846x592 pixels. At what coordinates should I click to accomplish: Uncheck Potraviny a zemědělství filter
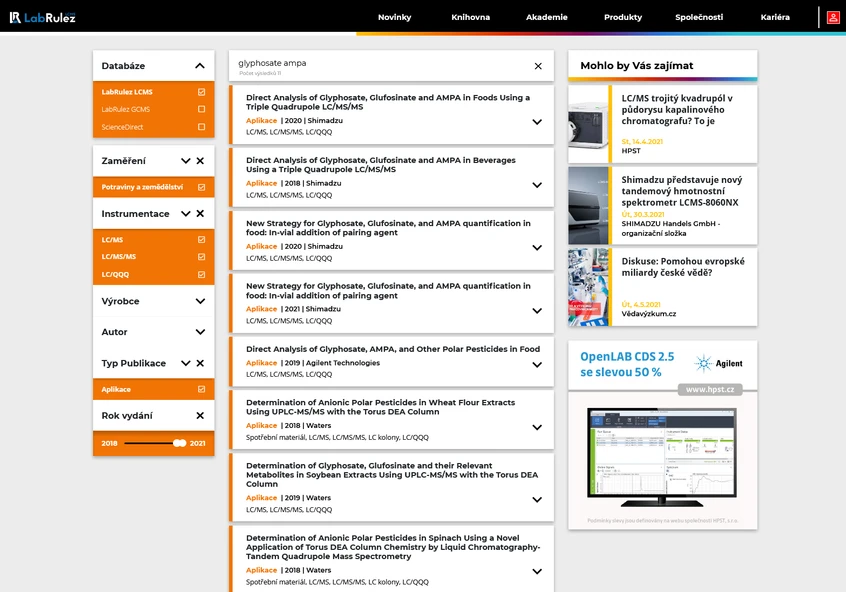201,187
